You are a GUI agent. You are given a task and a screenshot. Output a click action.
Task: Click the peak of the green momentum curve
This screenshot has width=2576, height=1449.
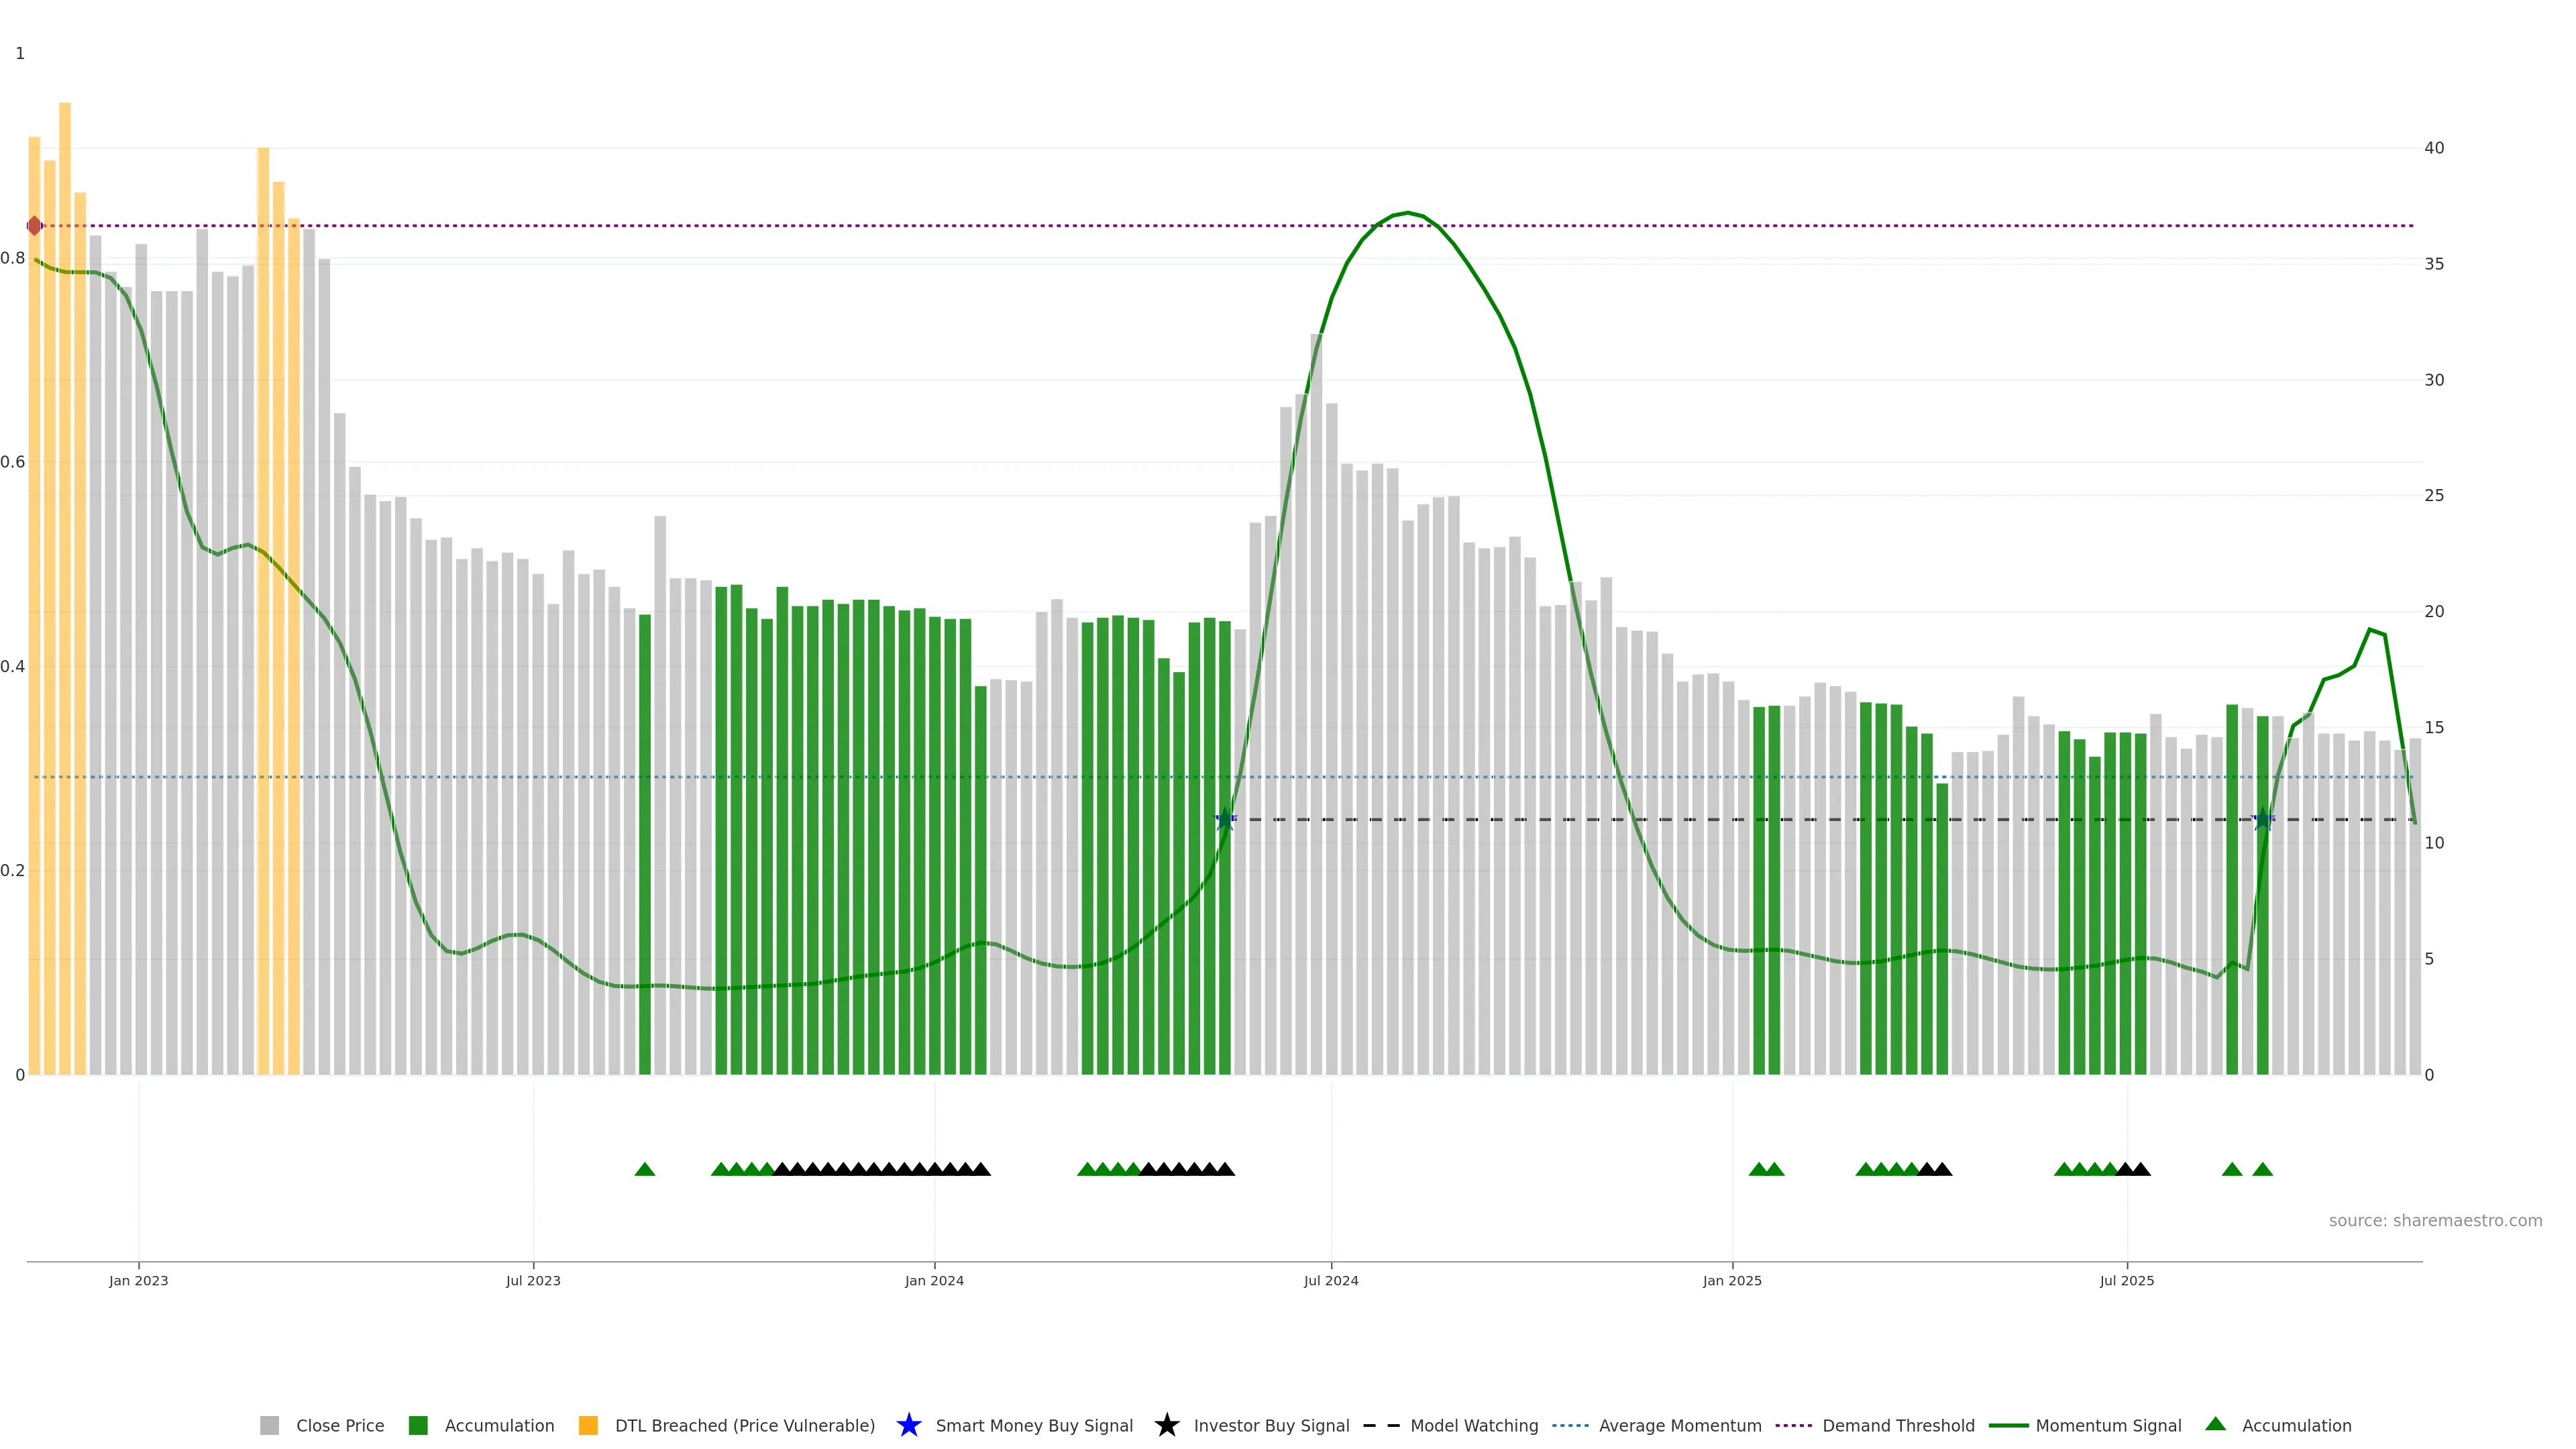(1408, 213)
